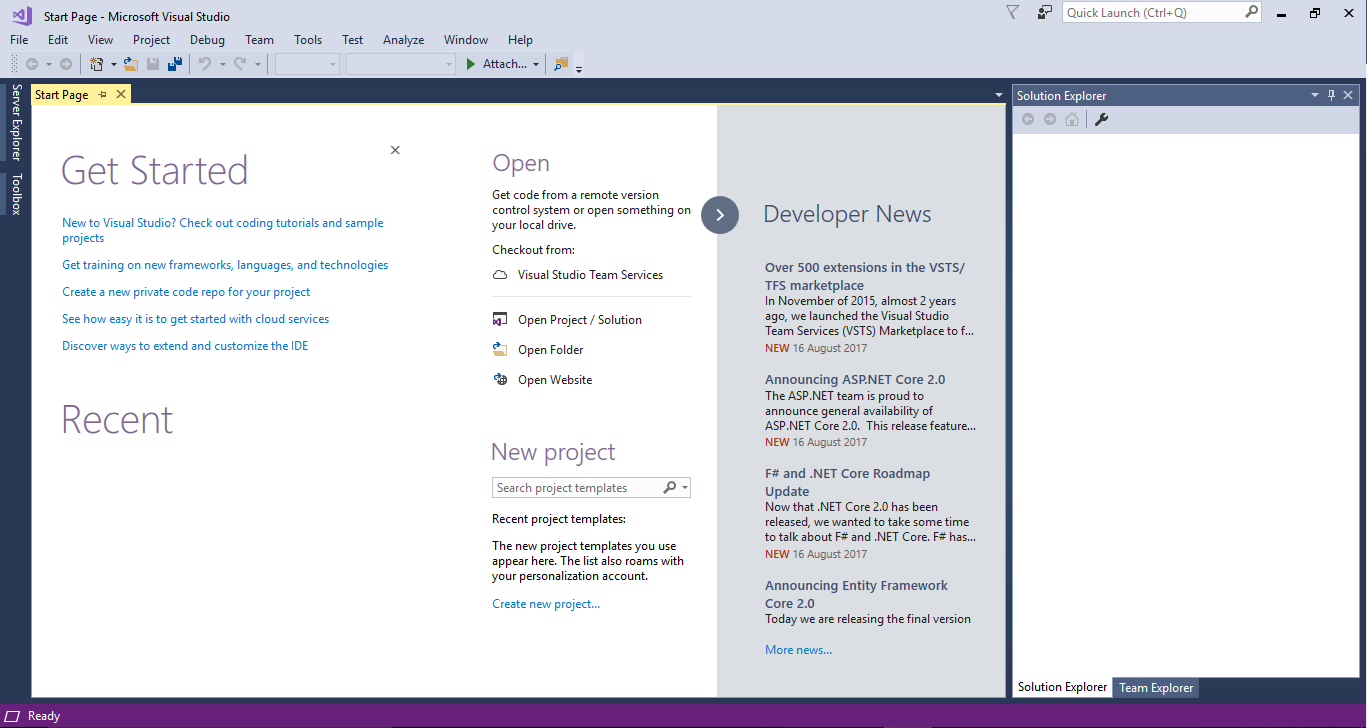Click the toolbar drag handle grip
Viewport: 1367px width, 728px height.
click(x=14, y=64)
